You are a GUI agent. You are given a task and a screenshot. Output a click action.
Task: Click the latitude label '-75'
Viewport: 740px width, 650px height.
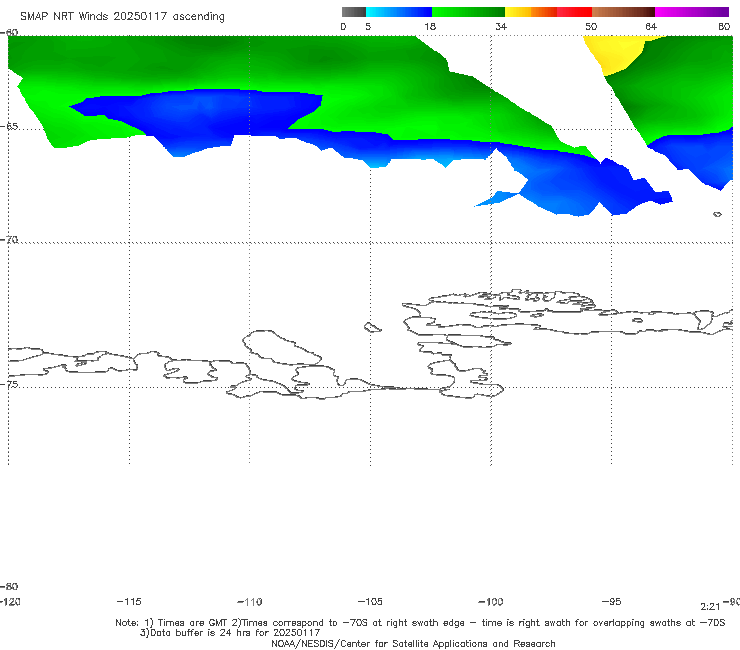coord(9,384)
